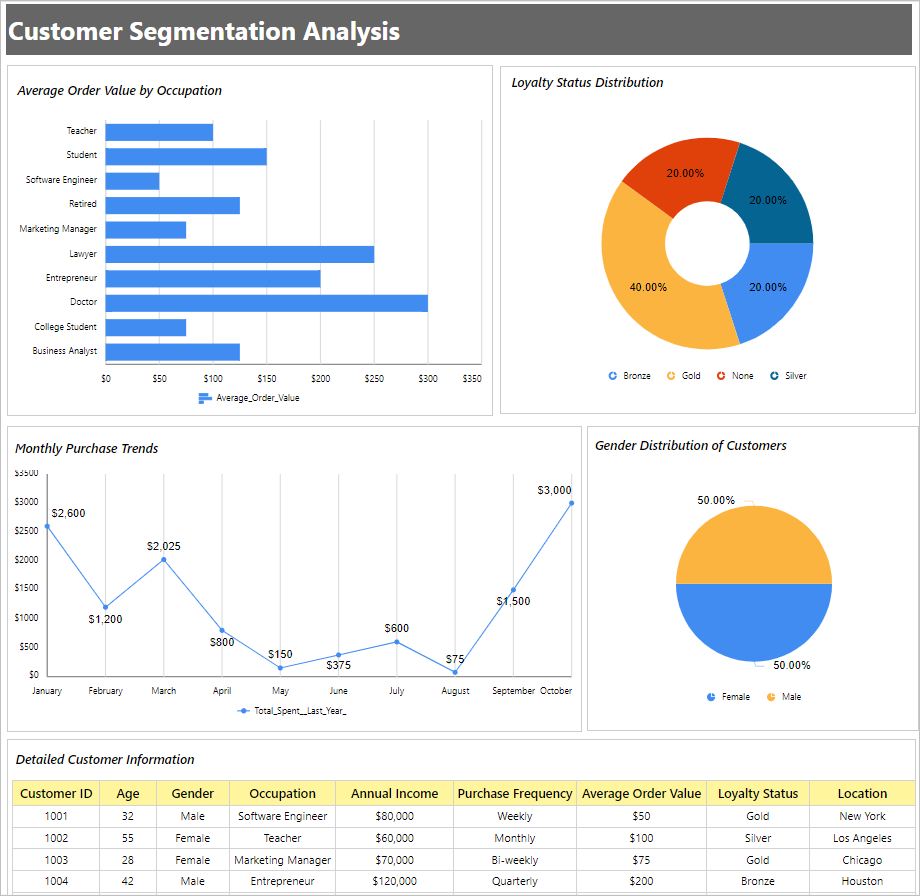Click the Female legend icon

[x=711, y=696]
